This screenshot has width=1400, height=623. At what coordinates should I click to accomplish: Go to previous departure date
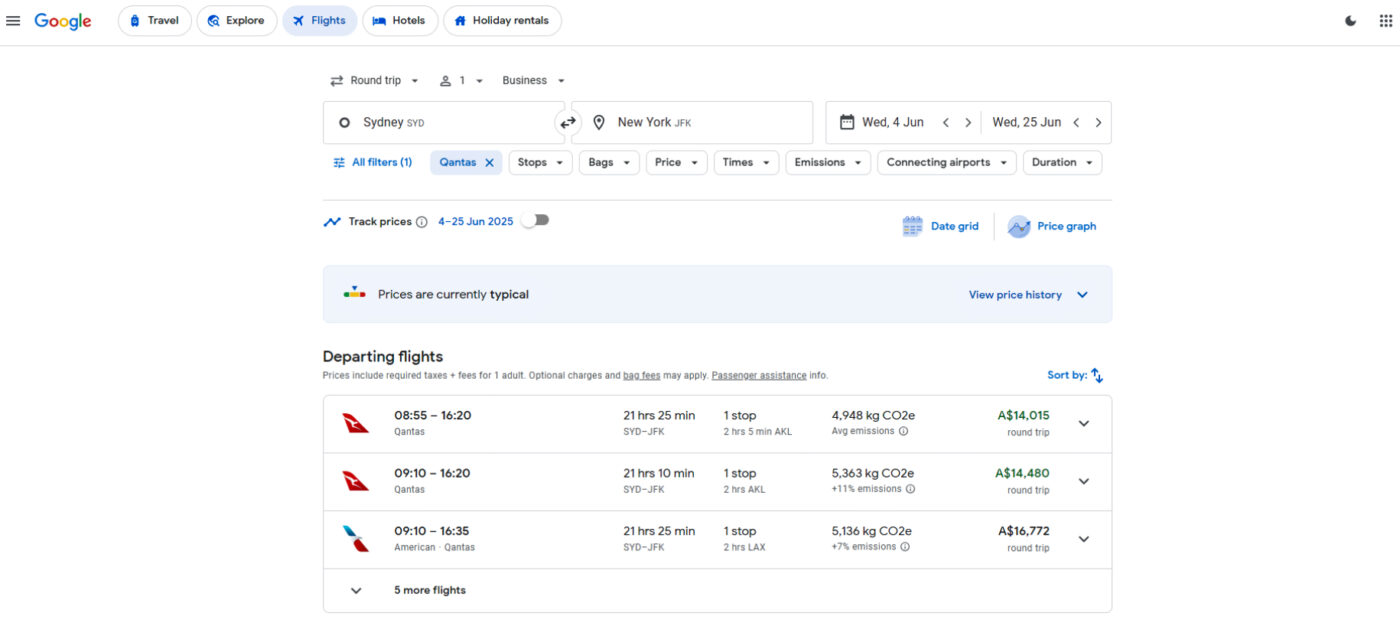(x=946, y=123)
